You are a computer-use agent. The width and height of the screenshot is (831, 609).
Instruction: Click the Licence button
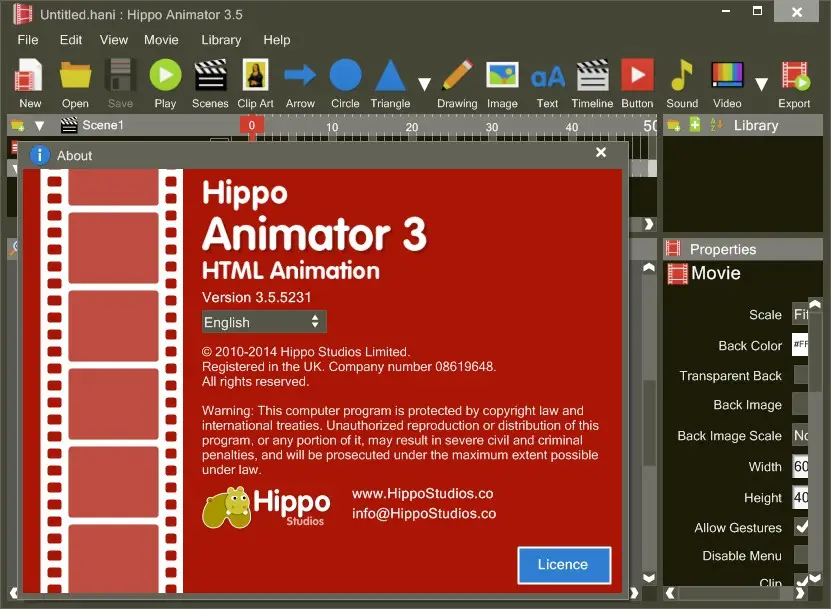[x=564, y=565]
